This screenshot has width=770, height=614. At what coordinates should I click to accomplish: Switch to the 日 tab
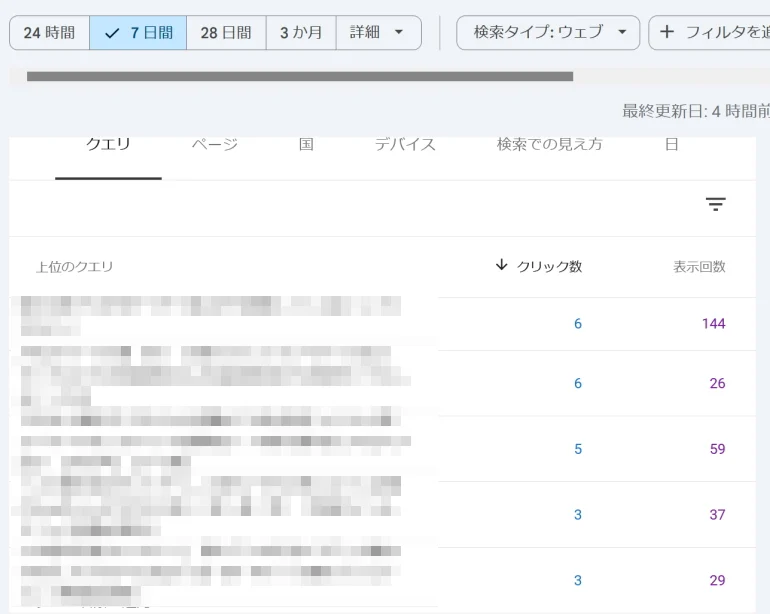(x=672, y=145)
